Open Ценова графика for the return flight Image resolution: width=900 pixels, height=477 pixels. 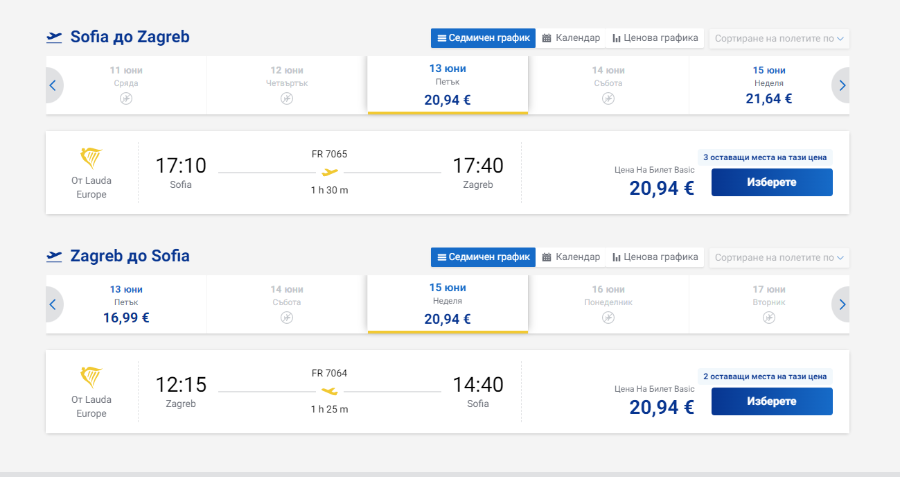(655, 257)
